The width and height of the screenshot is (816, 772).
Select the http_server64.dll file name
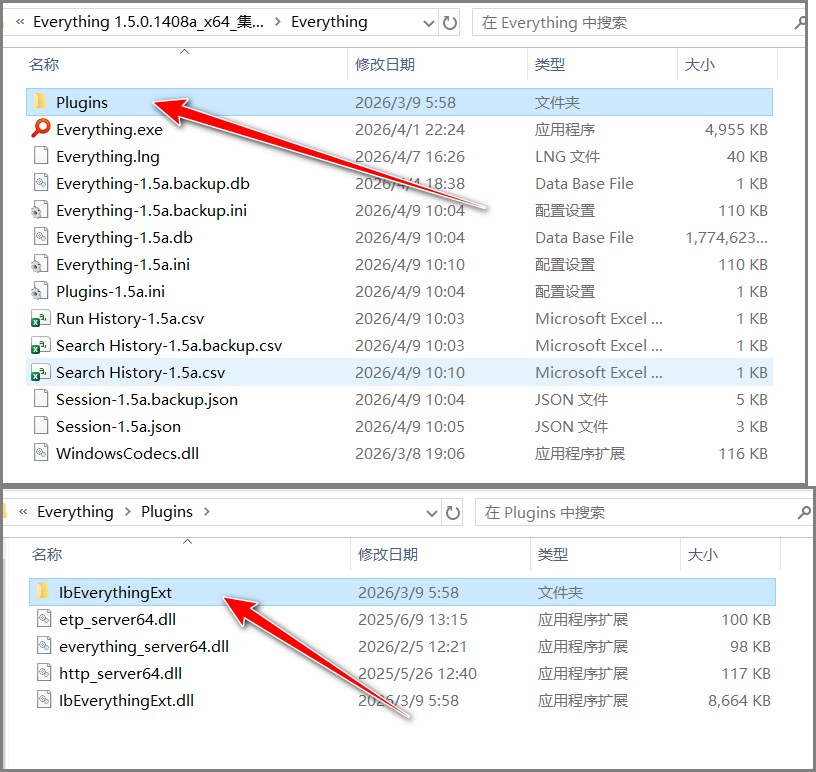121,674
